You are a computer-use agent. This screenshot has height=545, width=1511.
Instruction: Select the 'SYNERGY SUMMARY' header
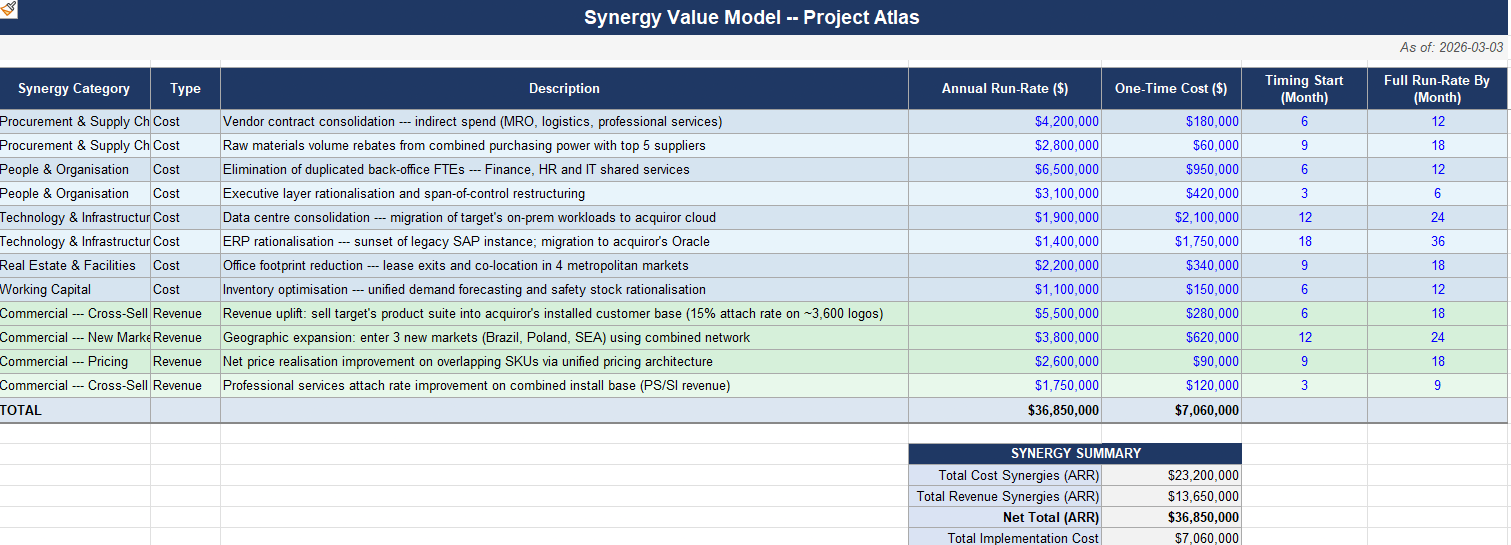1075,454
